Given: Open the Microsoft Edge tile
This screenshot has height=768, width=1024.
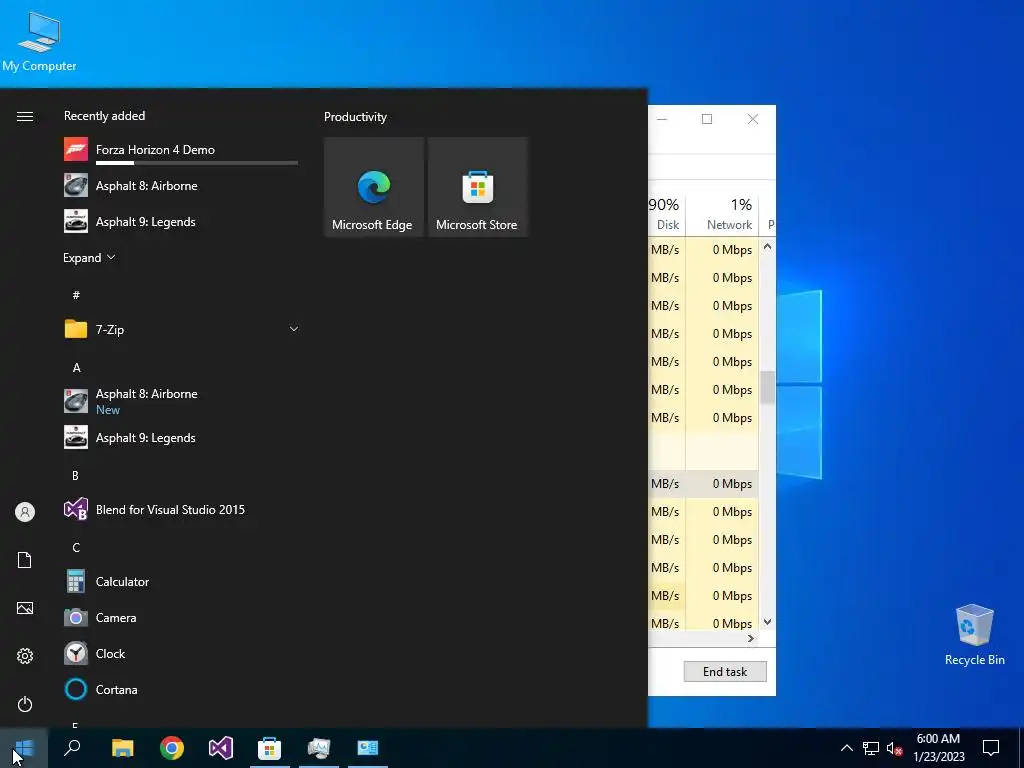Looking at the screenshot, I should tap(374, 187).
